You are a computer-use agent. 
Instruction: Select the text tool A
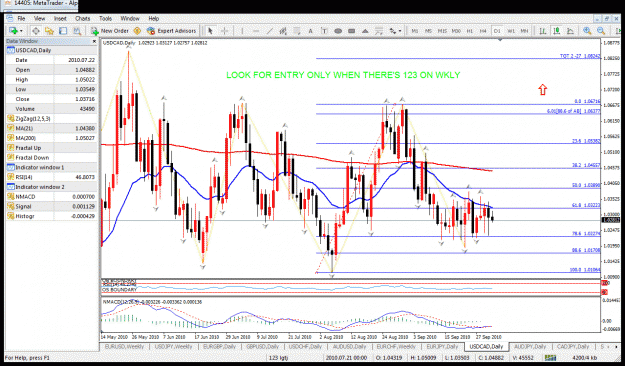tap(311, 31)
